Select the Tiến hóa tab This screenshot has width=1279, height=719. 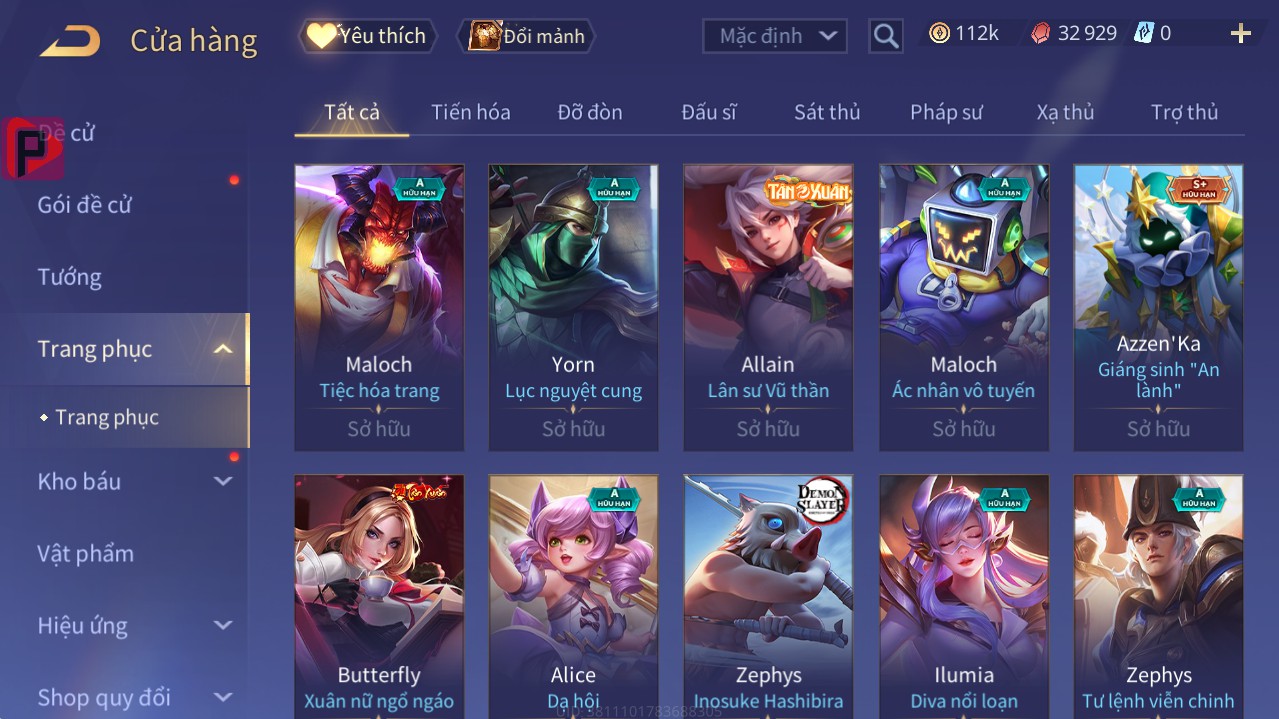(x=470, y=112)
